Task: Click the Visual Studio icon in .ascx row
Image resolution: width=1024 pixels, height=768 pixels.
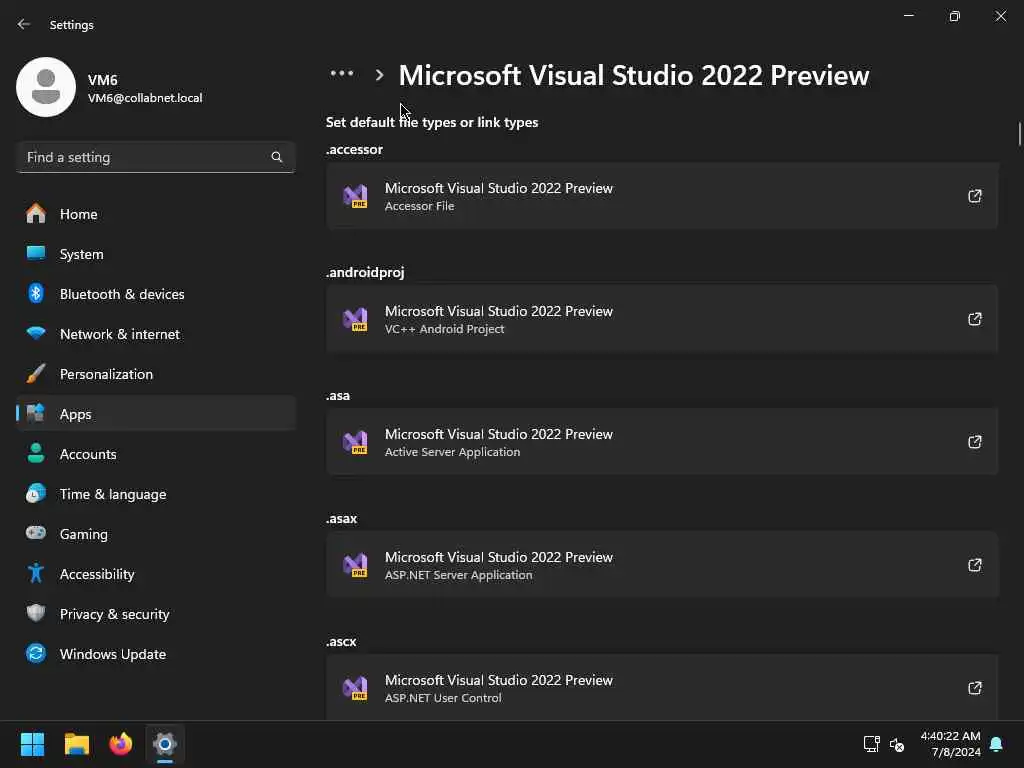Action: tap(355, 688)
